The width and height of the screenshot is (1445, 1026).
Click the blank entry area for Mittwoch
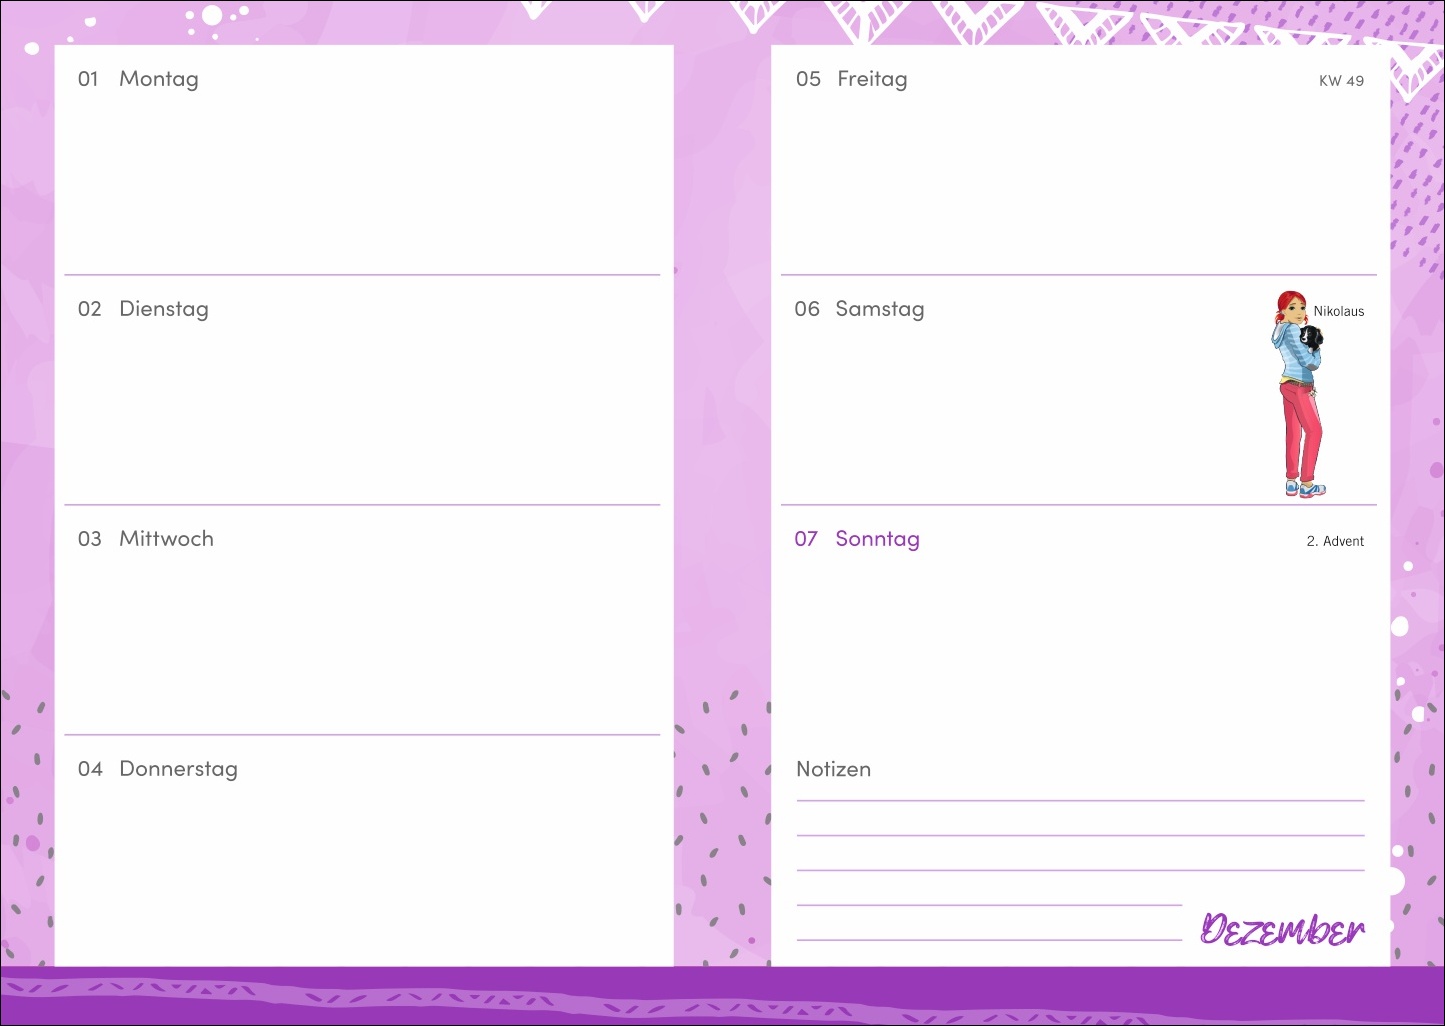click(362, 640)
